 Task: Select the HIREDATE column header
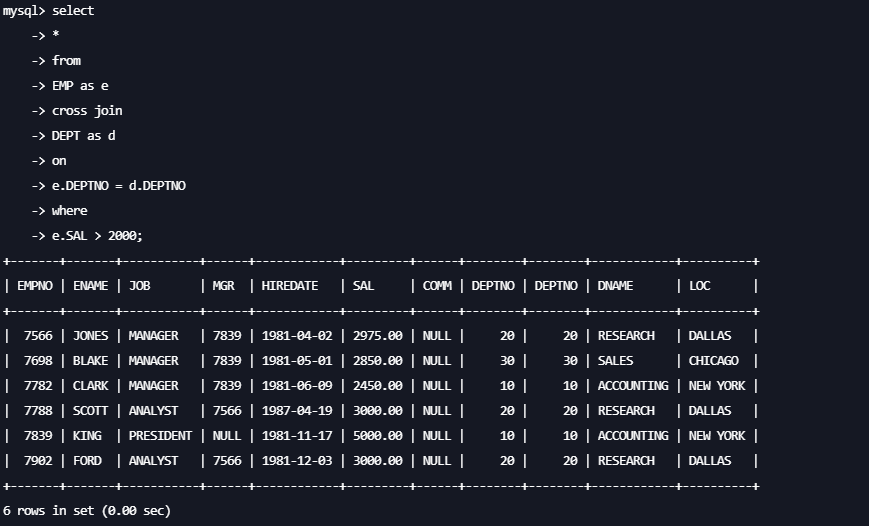tap(290, 285)
